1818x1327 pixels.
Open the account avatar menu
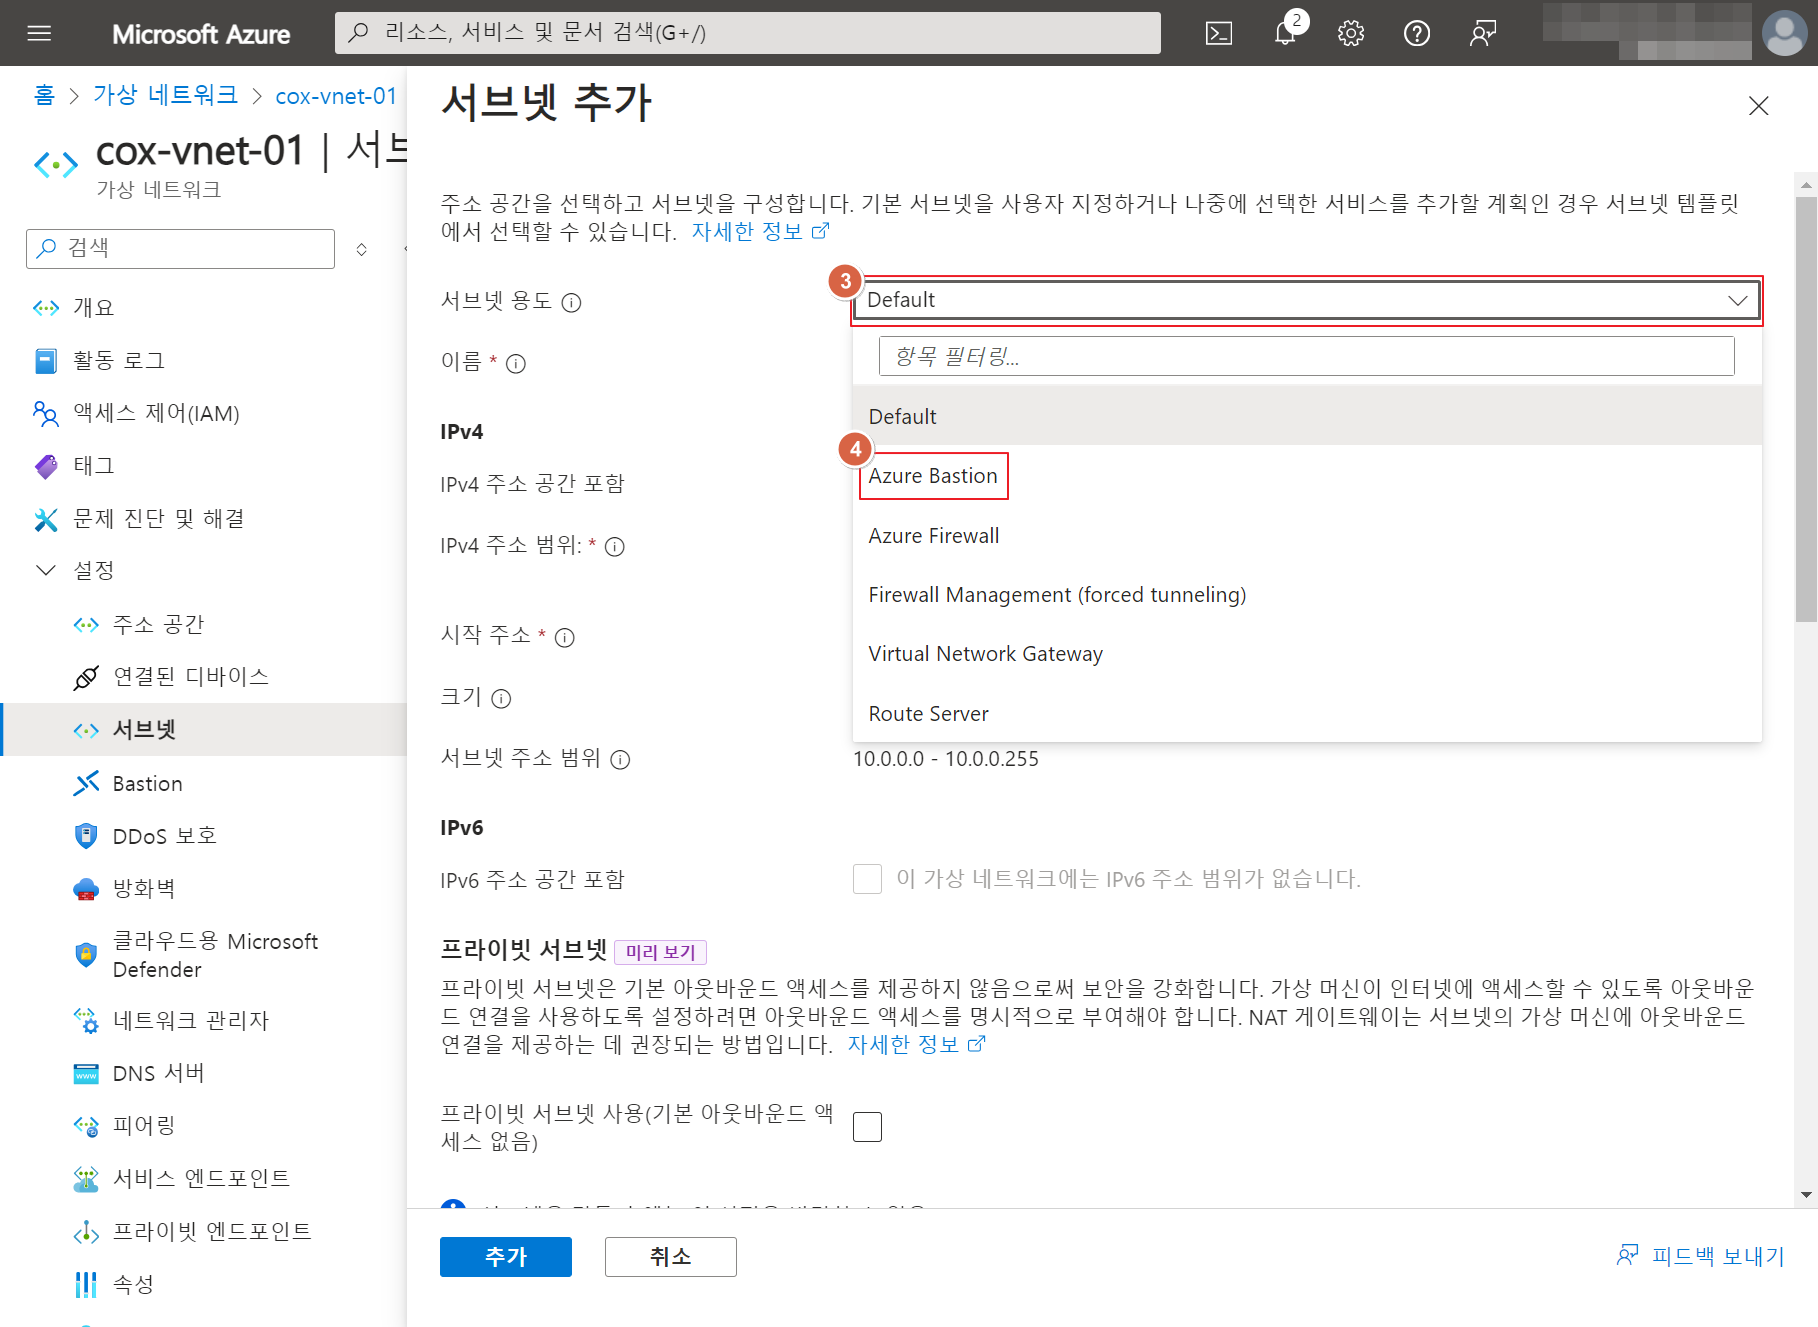(x=1784, y=33)
